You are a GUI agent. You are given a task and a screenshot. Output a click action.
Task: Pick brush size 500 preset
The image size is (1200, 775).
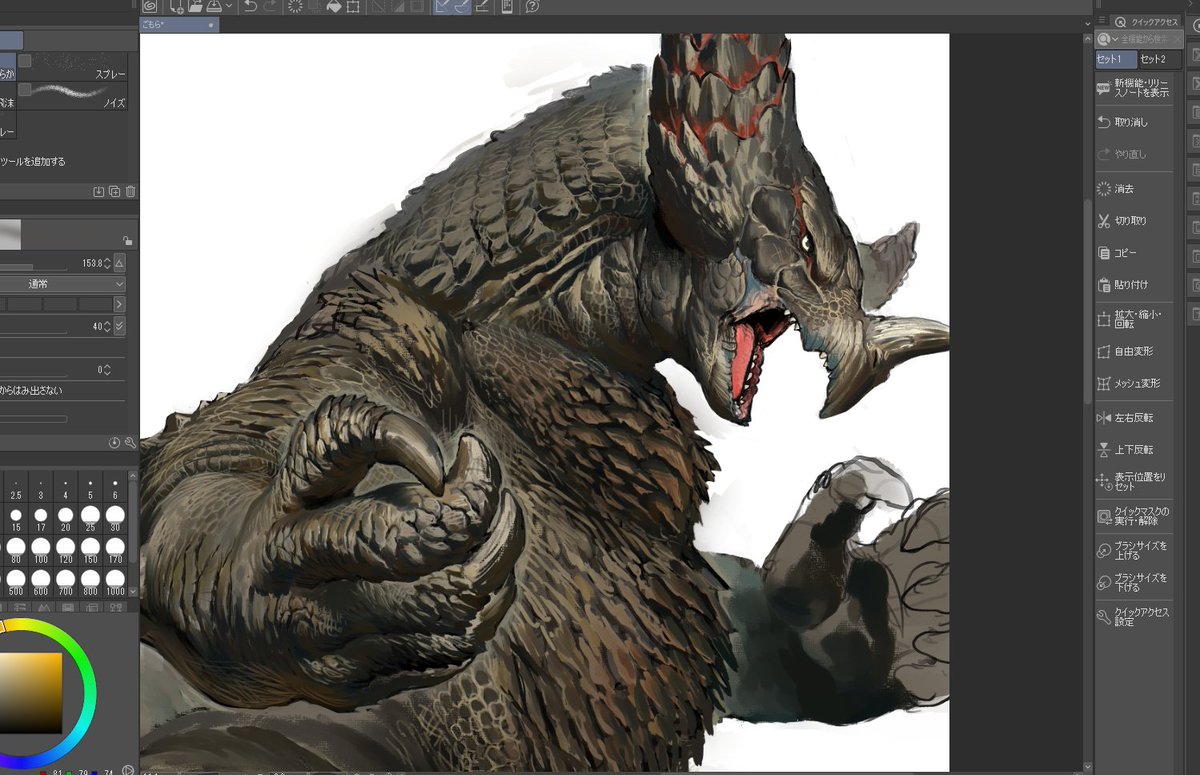pyautogui.click(x=16, y=583)
